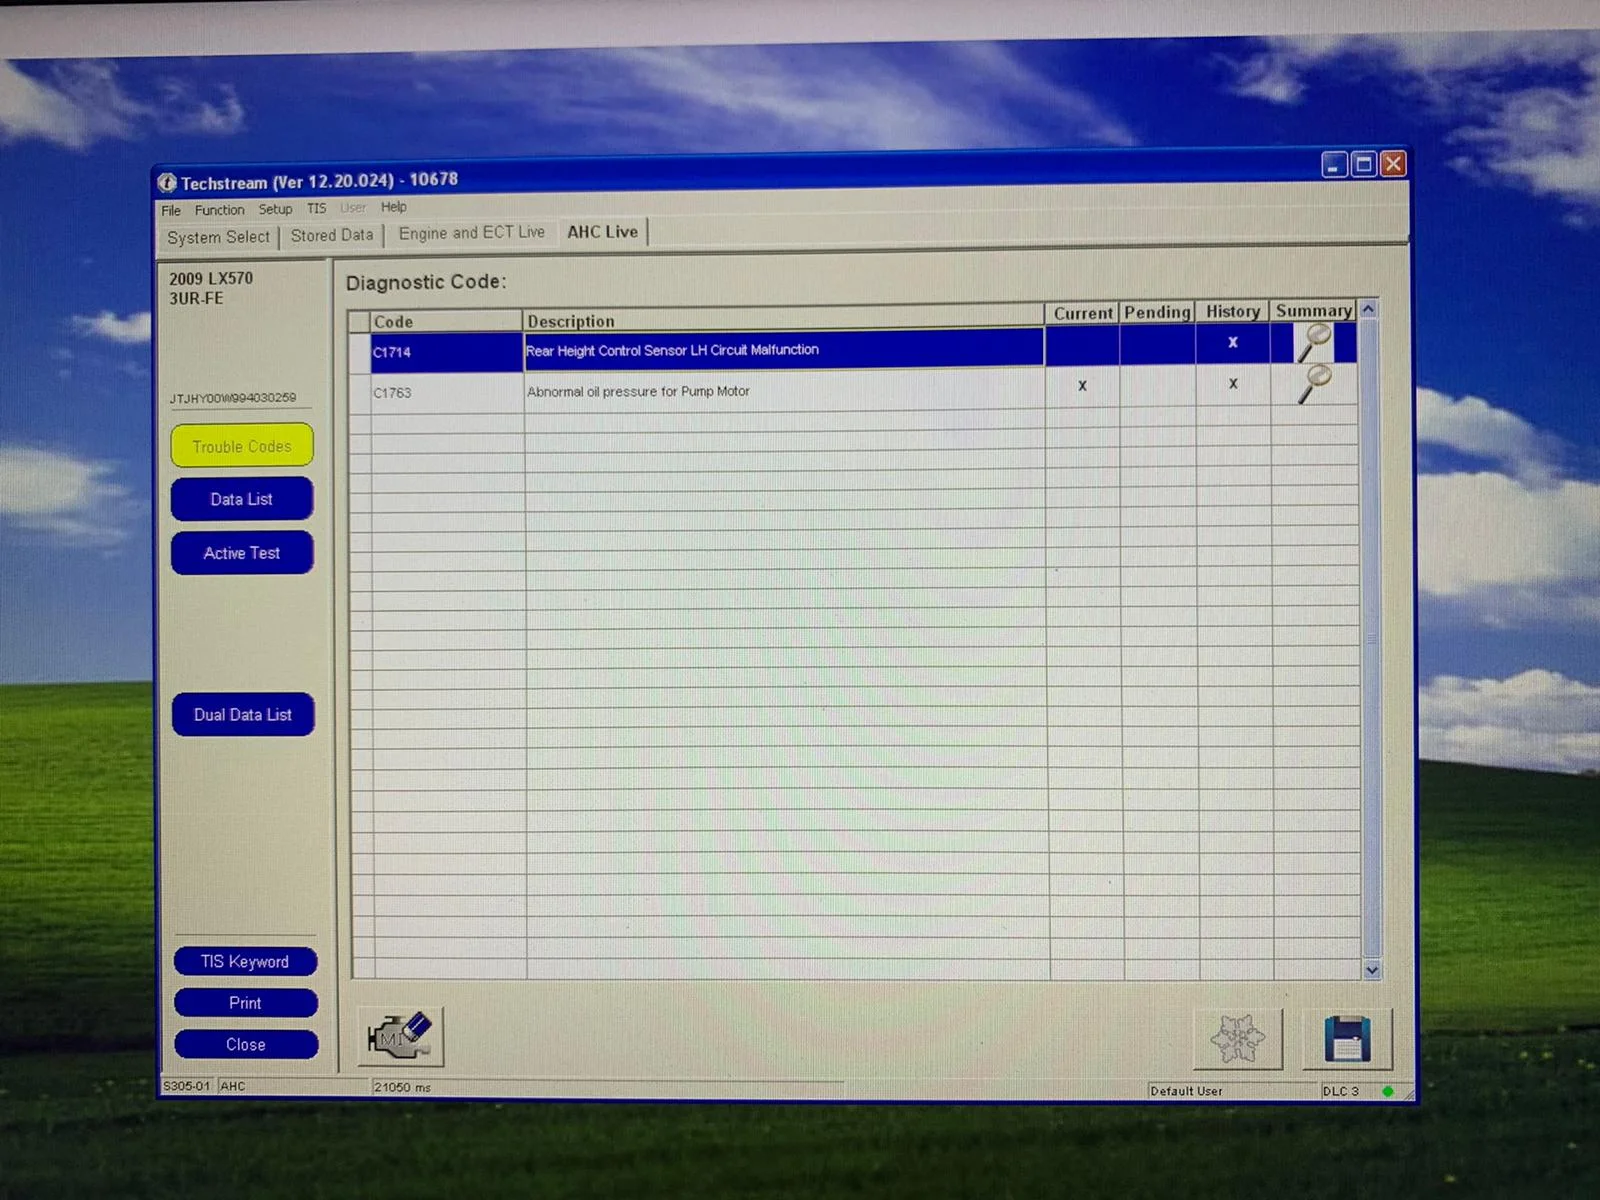Launch the Active Test
Image resolution: width=1600 pixels, height=1200 pixels.
point(242,553)
